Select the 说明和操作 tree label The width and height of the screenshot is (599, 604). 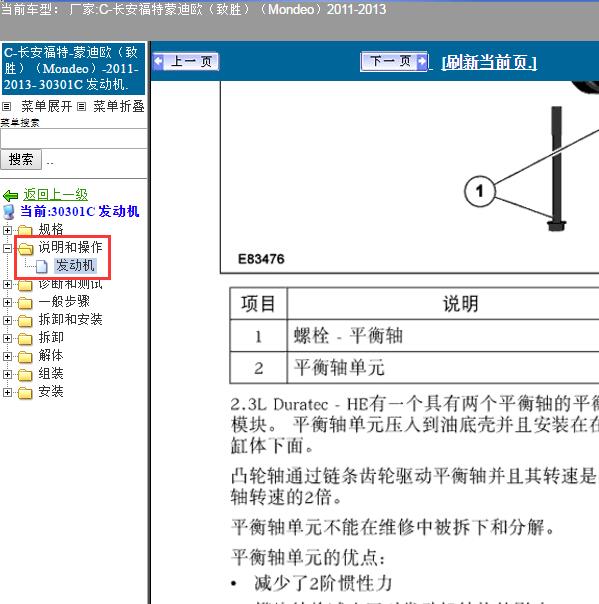click(70, 247)
